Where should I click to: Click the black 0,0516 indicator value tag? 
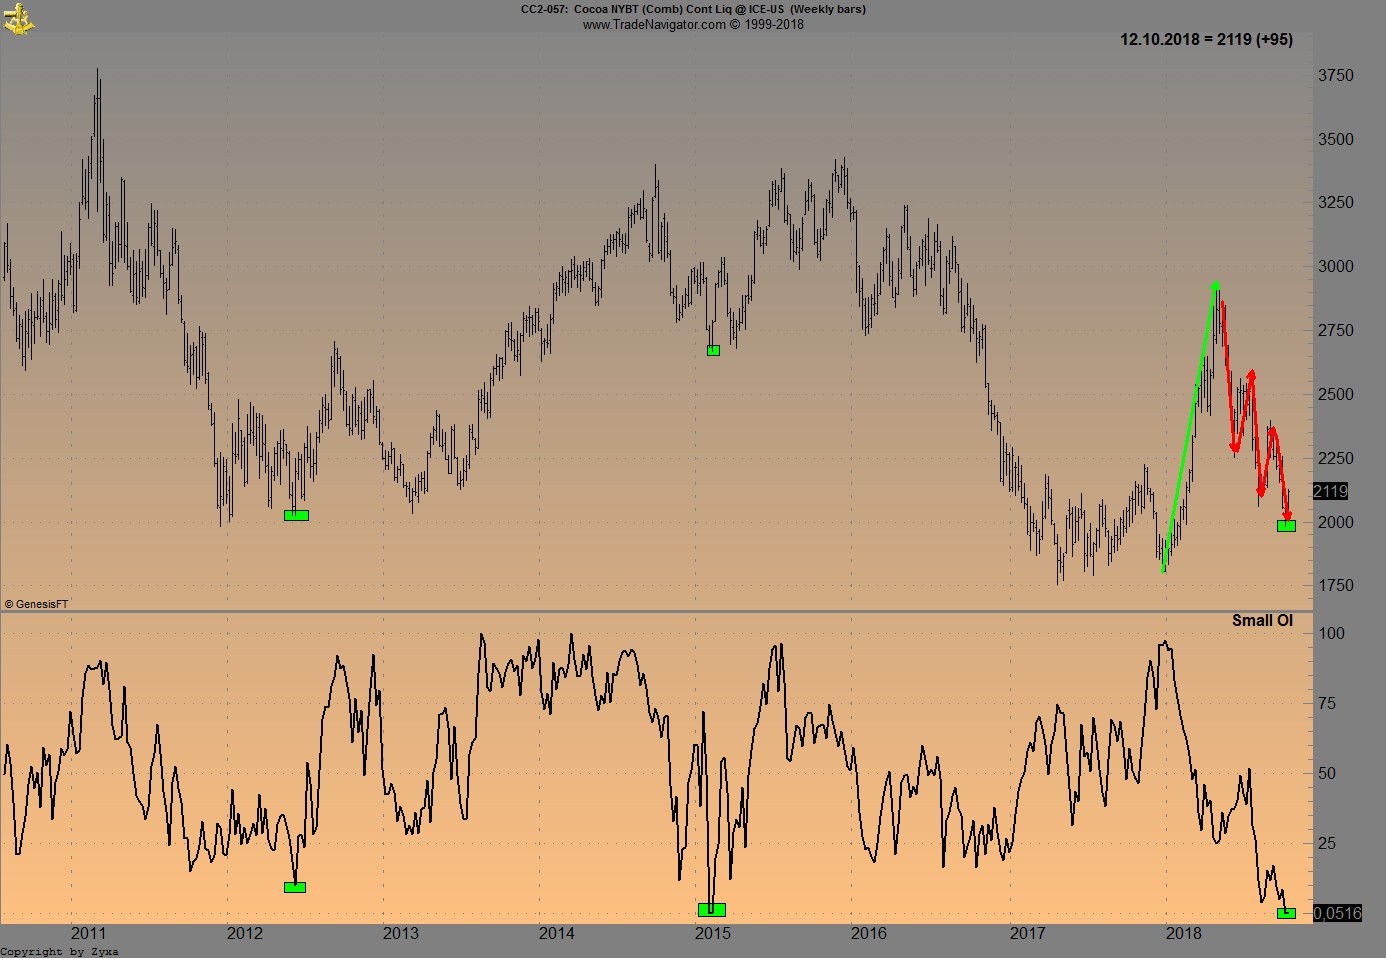(x=1338, y=913)
